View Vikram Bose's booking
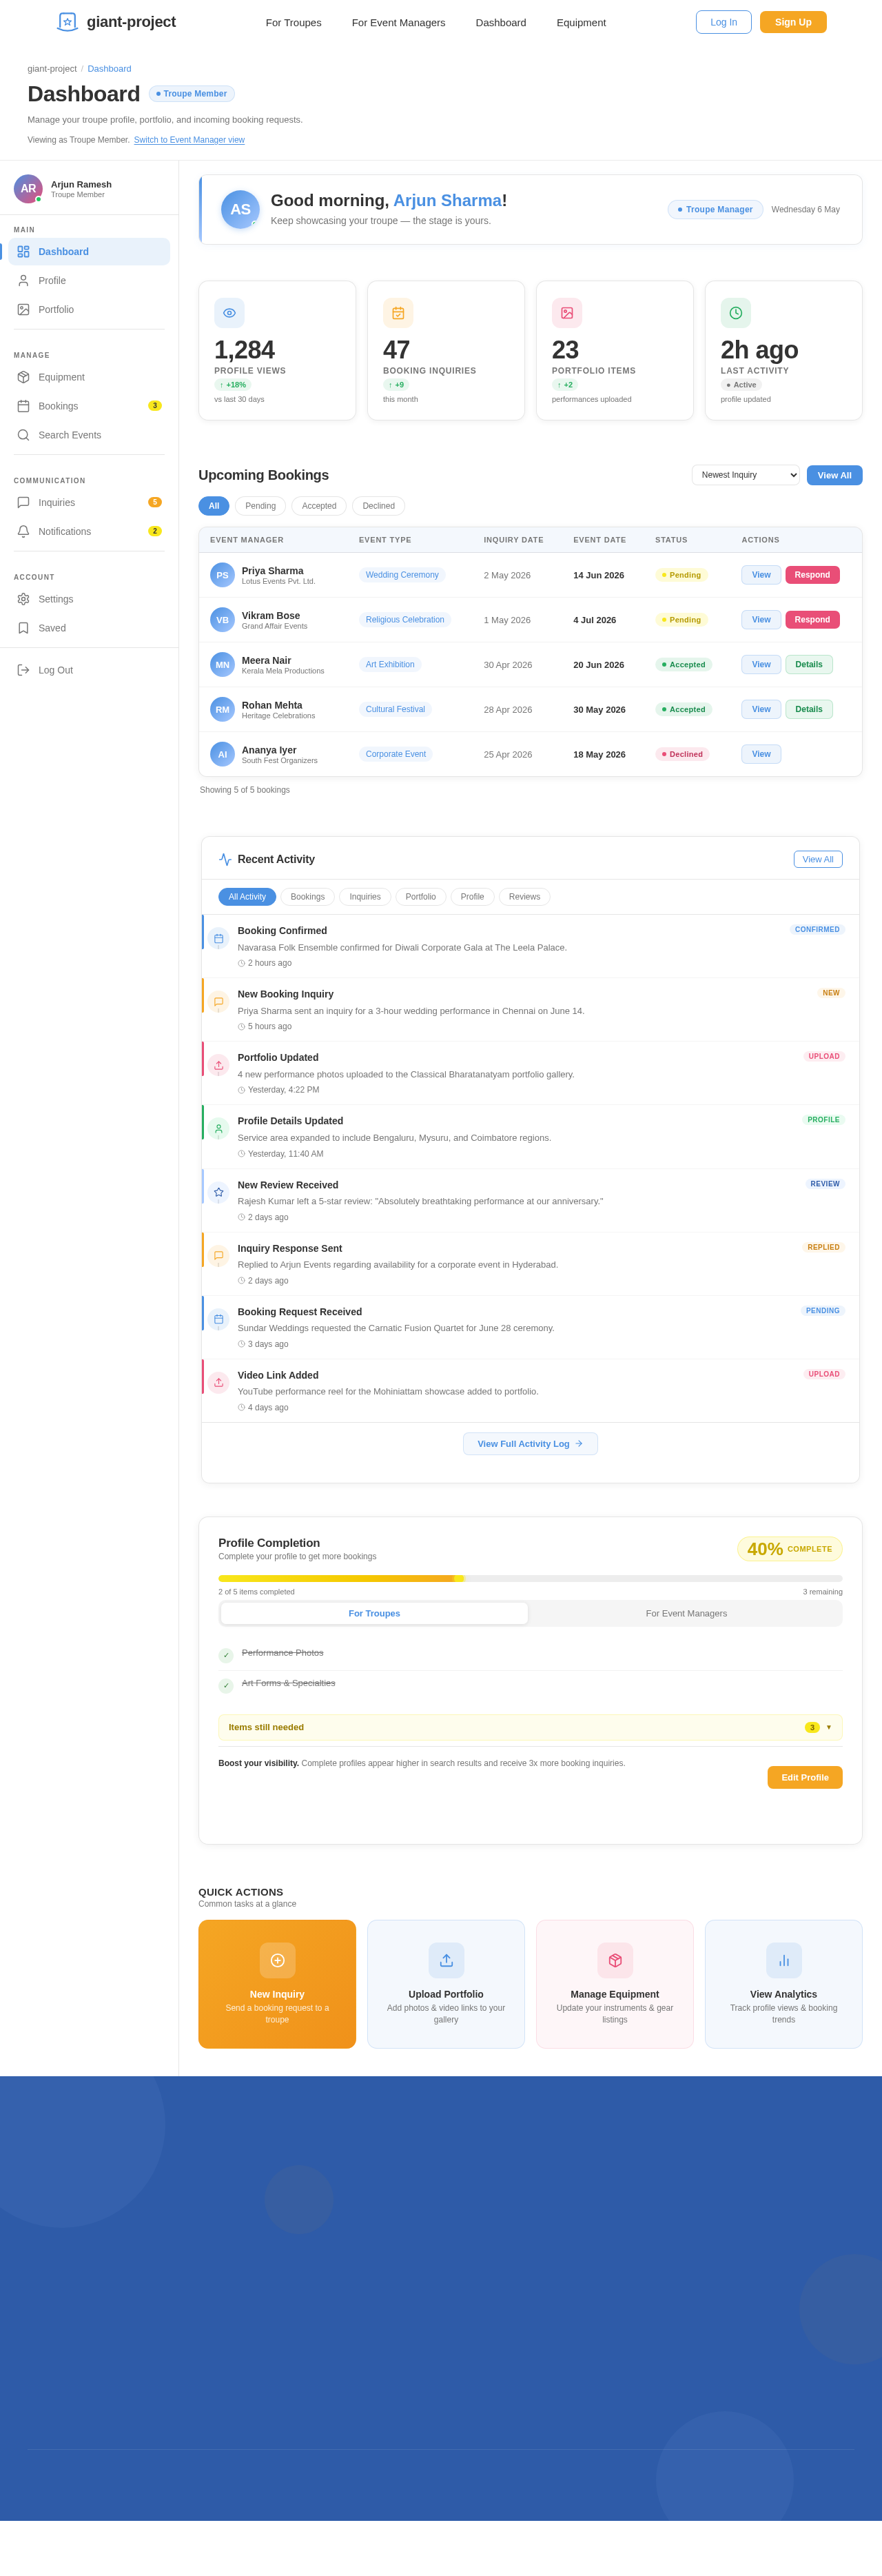This screenshot has width=882, height=2576. pyautogui.click(x=761, y=620)
